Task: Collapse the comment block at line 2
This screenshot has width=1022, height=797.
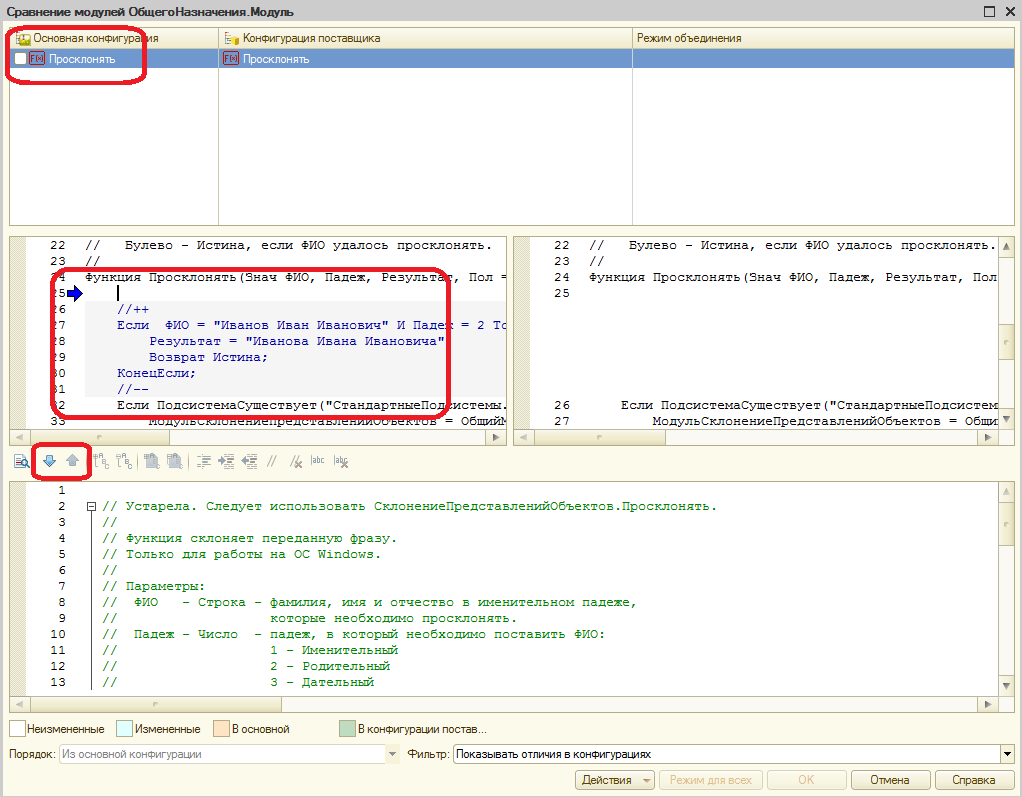Action: coord(91,506)
